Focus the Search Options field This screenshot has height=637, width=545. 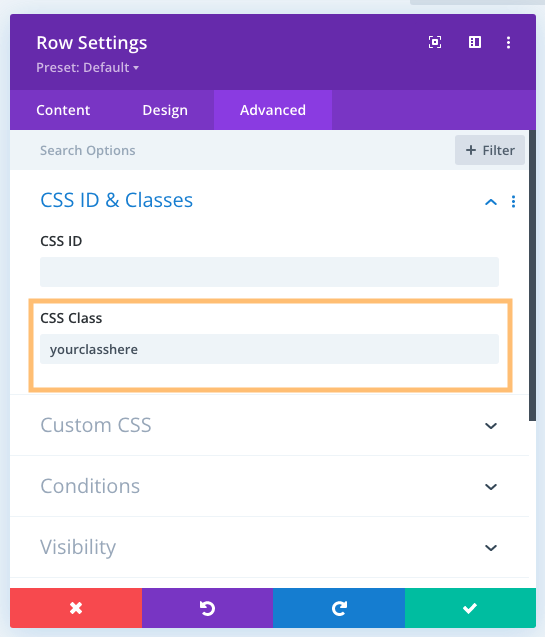231,150
